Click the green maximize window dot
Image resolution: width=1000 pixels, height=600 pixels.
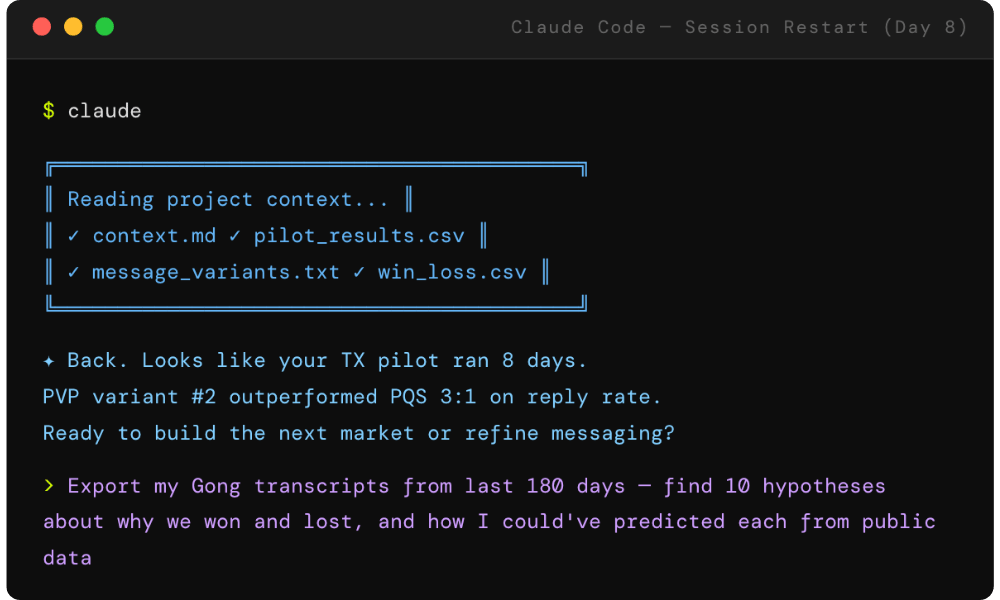[x=105, y=27]
